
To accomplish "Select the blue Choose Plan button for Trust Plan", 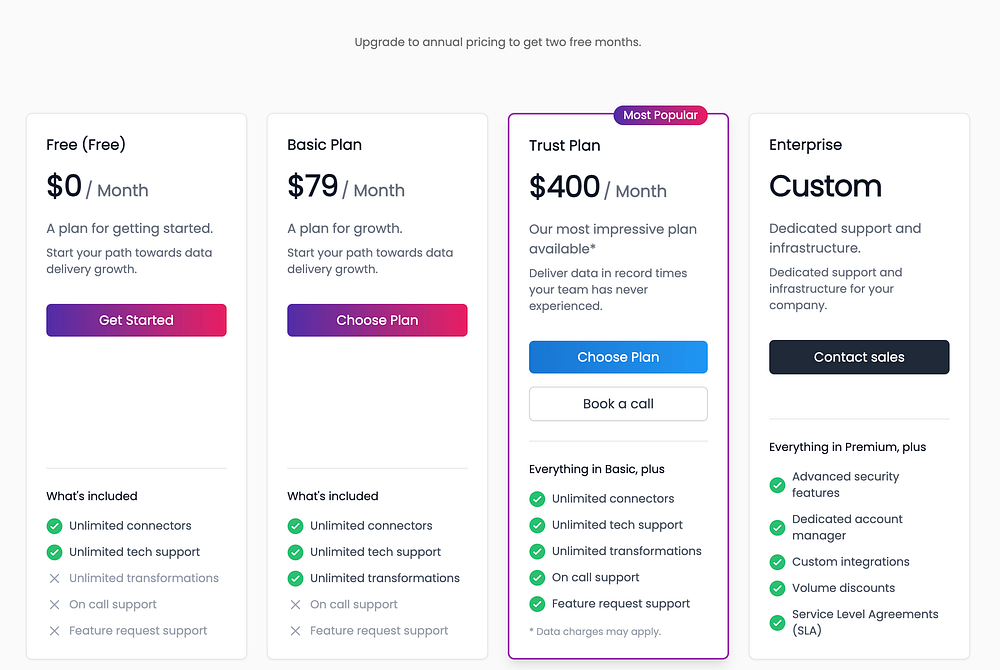I will click(618, 357).
